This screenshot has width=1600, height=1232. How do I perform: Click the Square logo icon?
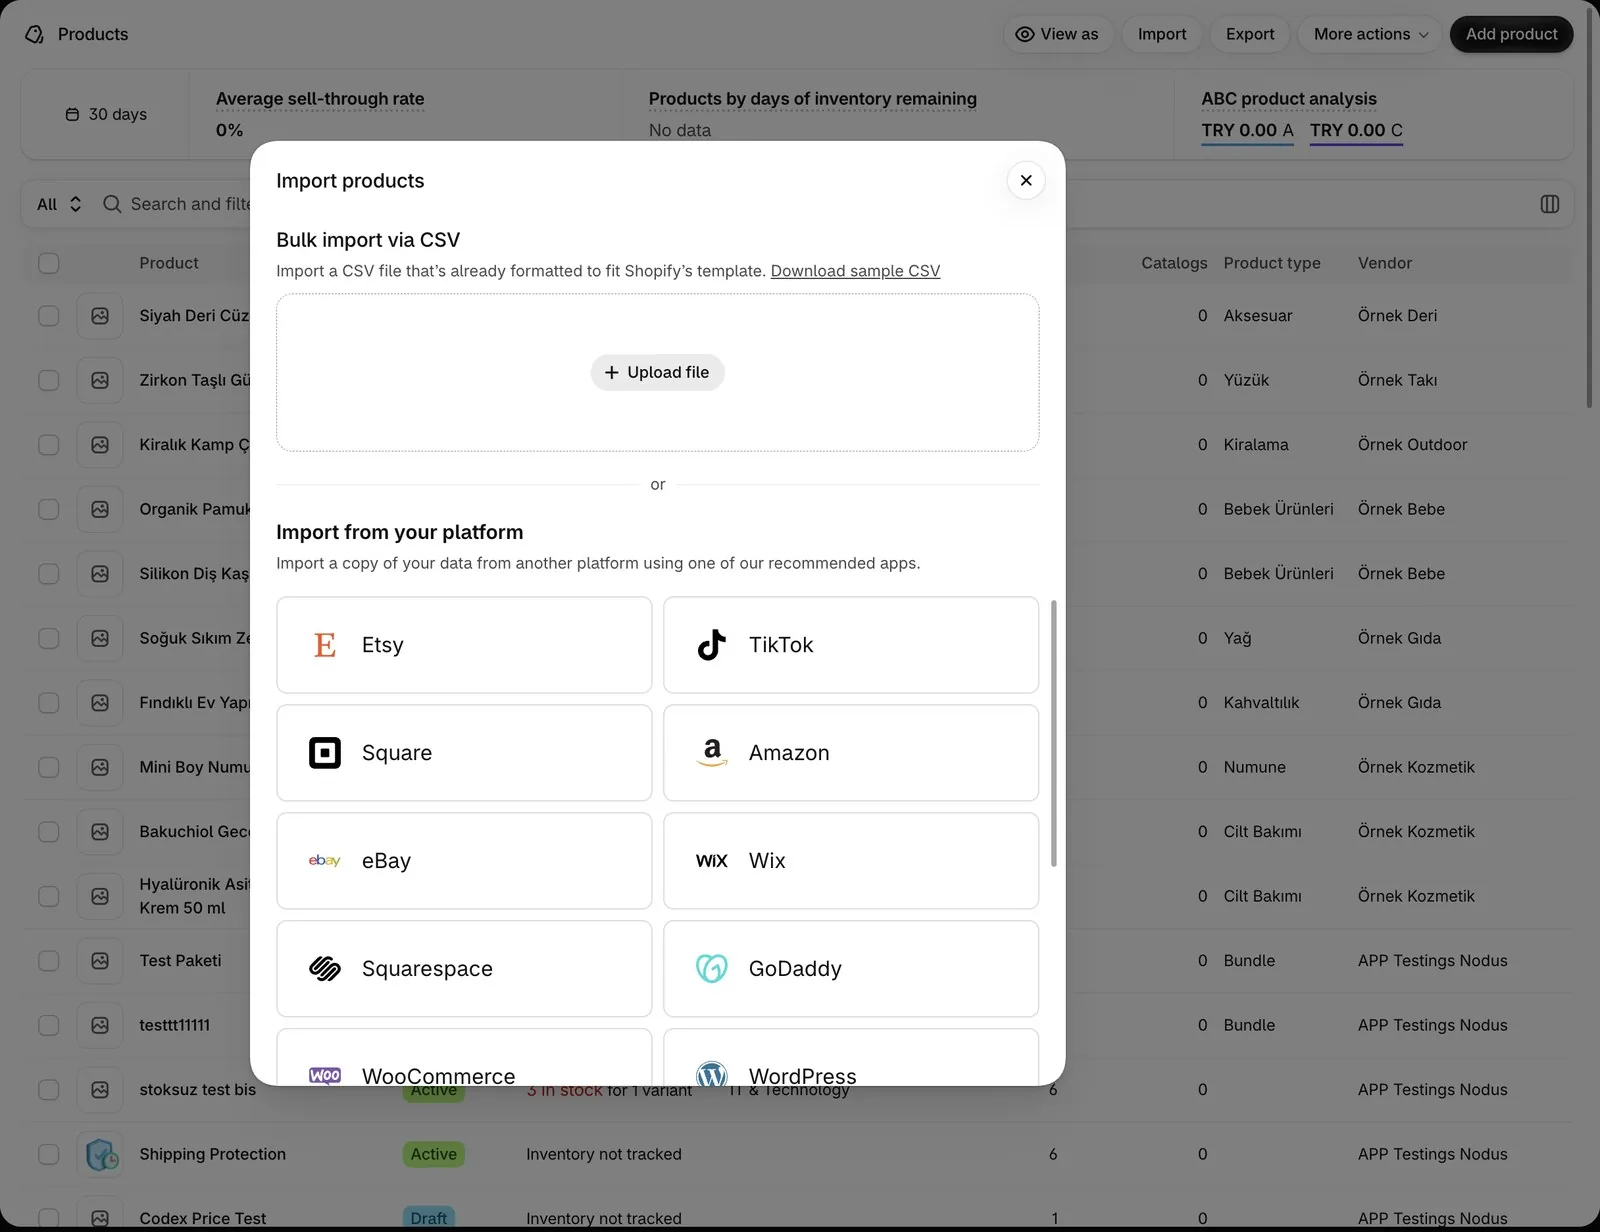pyautogui.click(x=325, y=753)
